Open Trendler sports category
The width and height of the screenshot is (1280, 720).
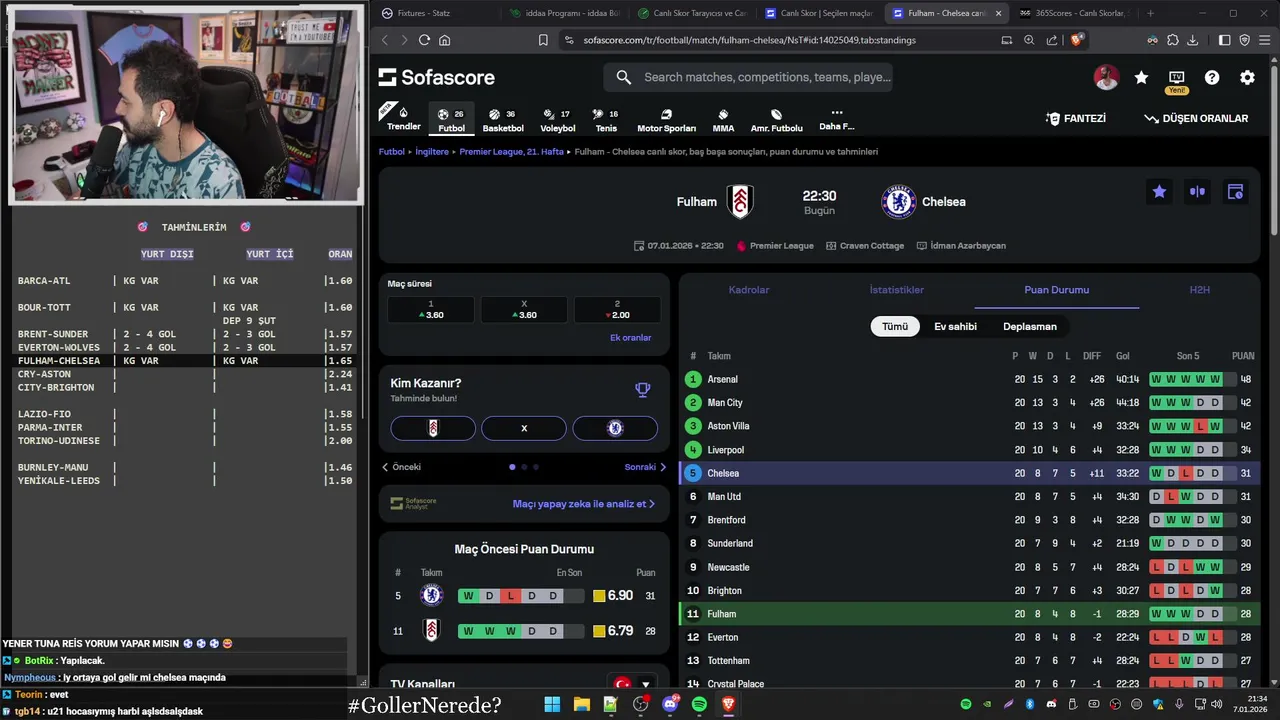pos(404,118)
